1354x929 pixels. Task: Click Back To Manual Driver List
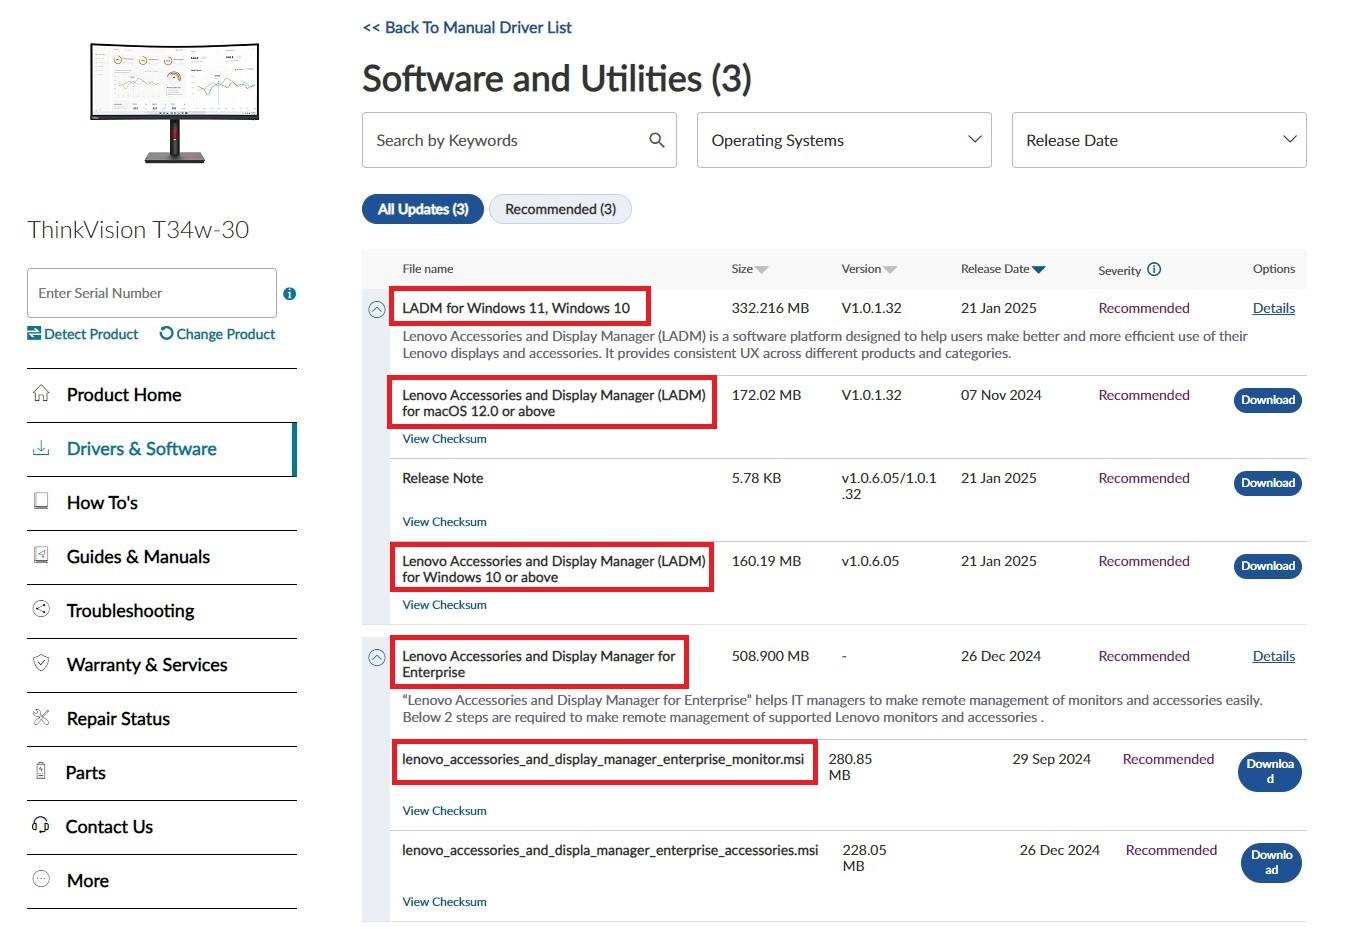[x=467, y=28]
